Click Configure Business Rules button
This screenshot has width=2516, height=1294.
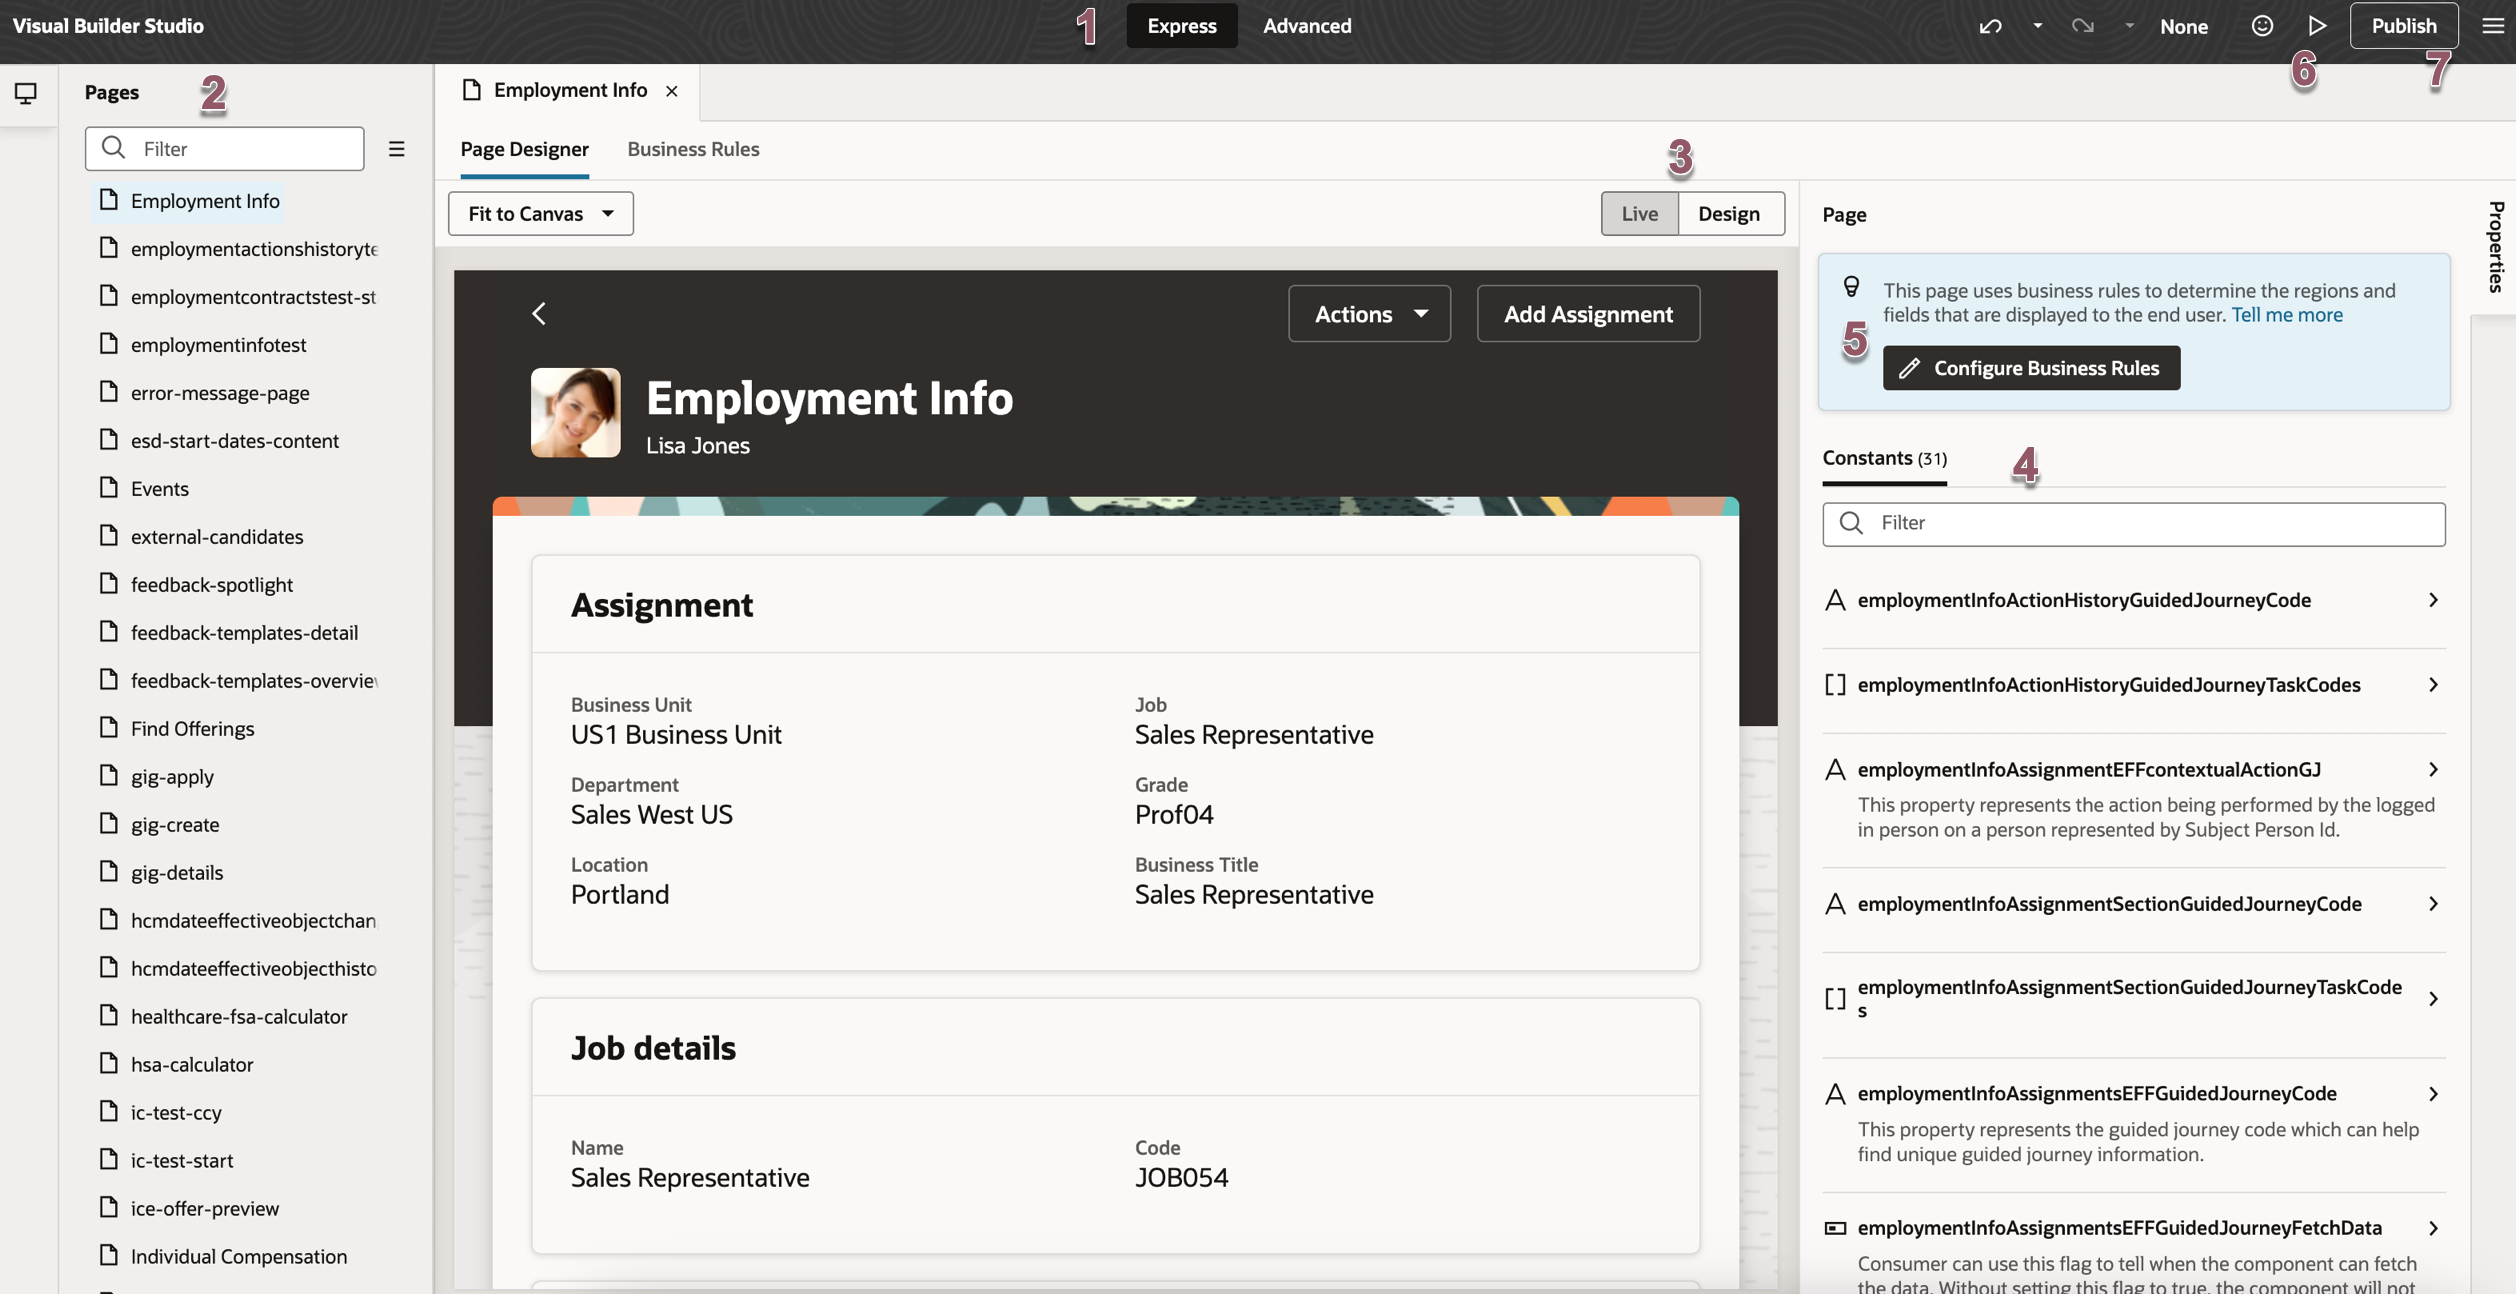2031,368
